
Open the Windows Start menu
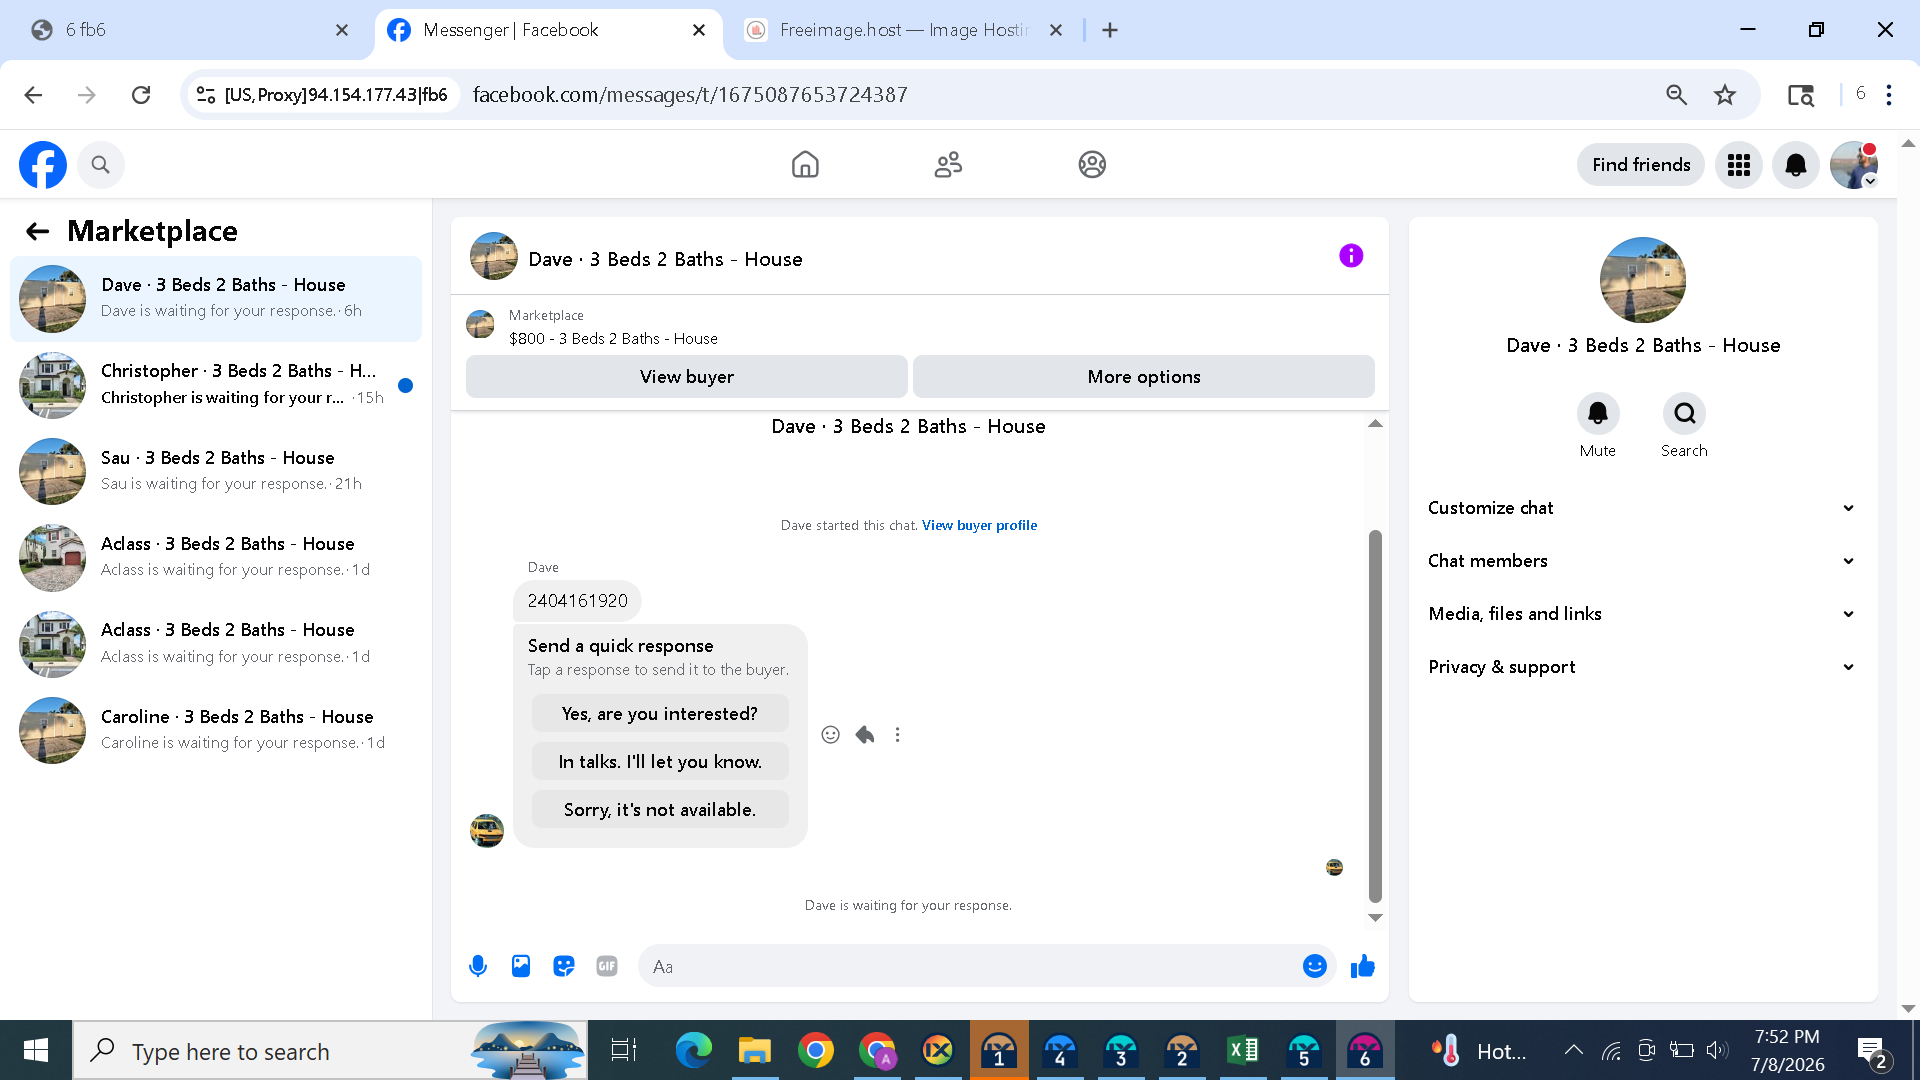click(36, 1050)
